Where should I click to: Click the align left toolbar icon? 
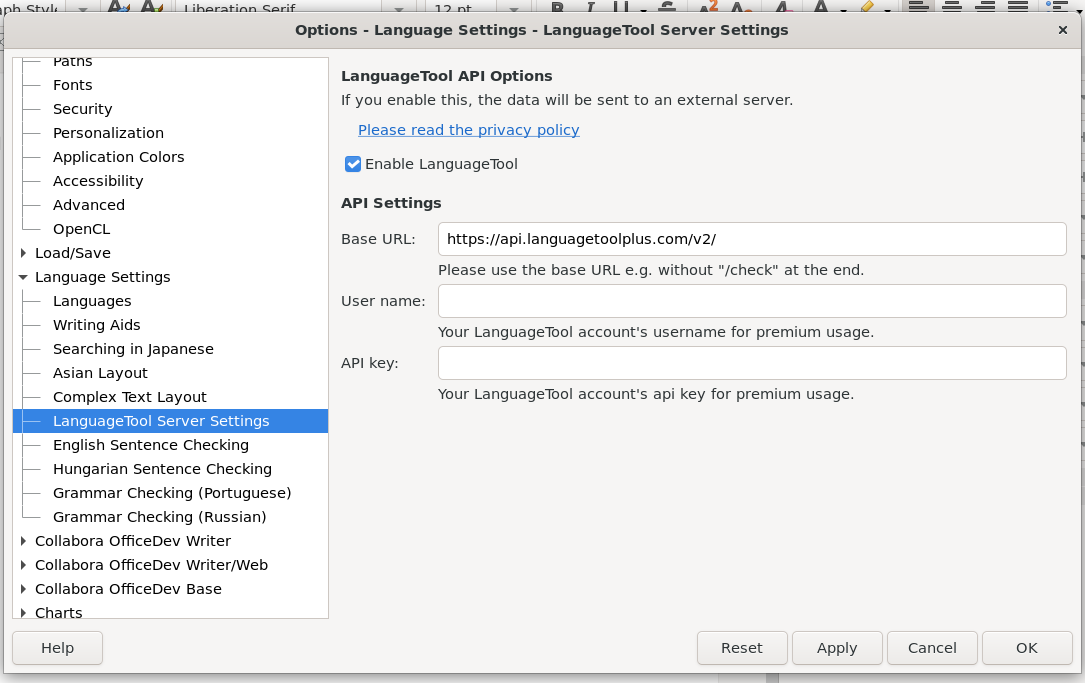919,7
